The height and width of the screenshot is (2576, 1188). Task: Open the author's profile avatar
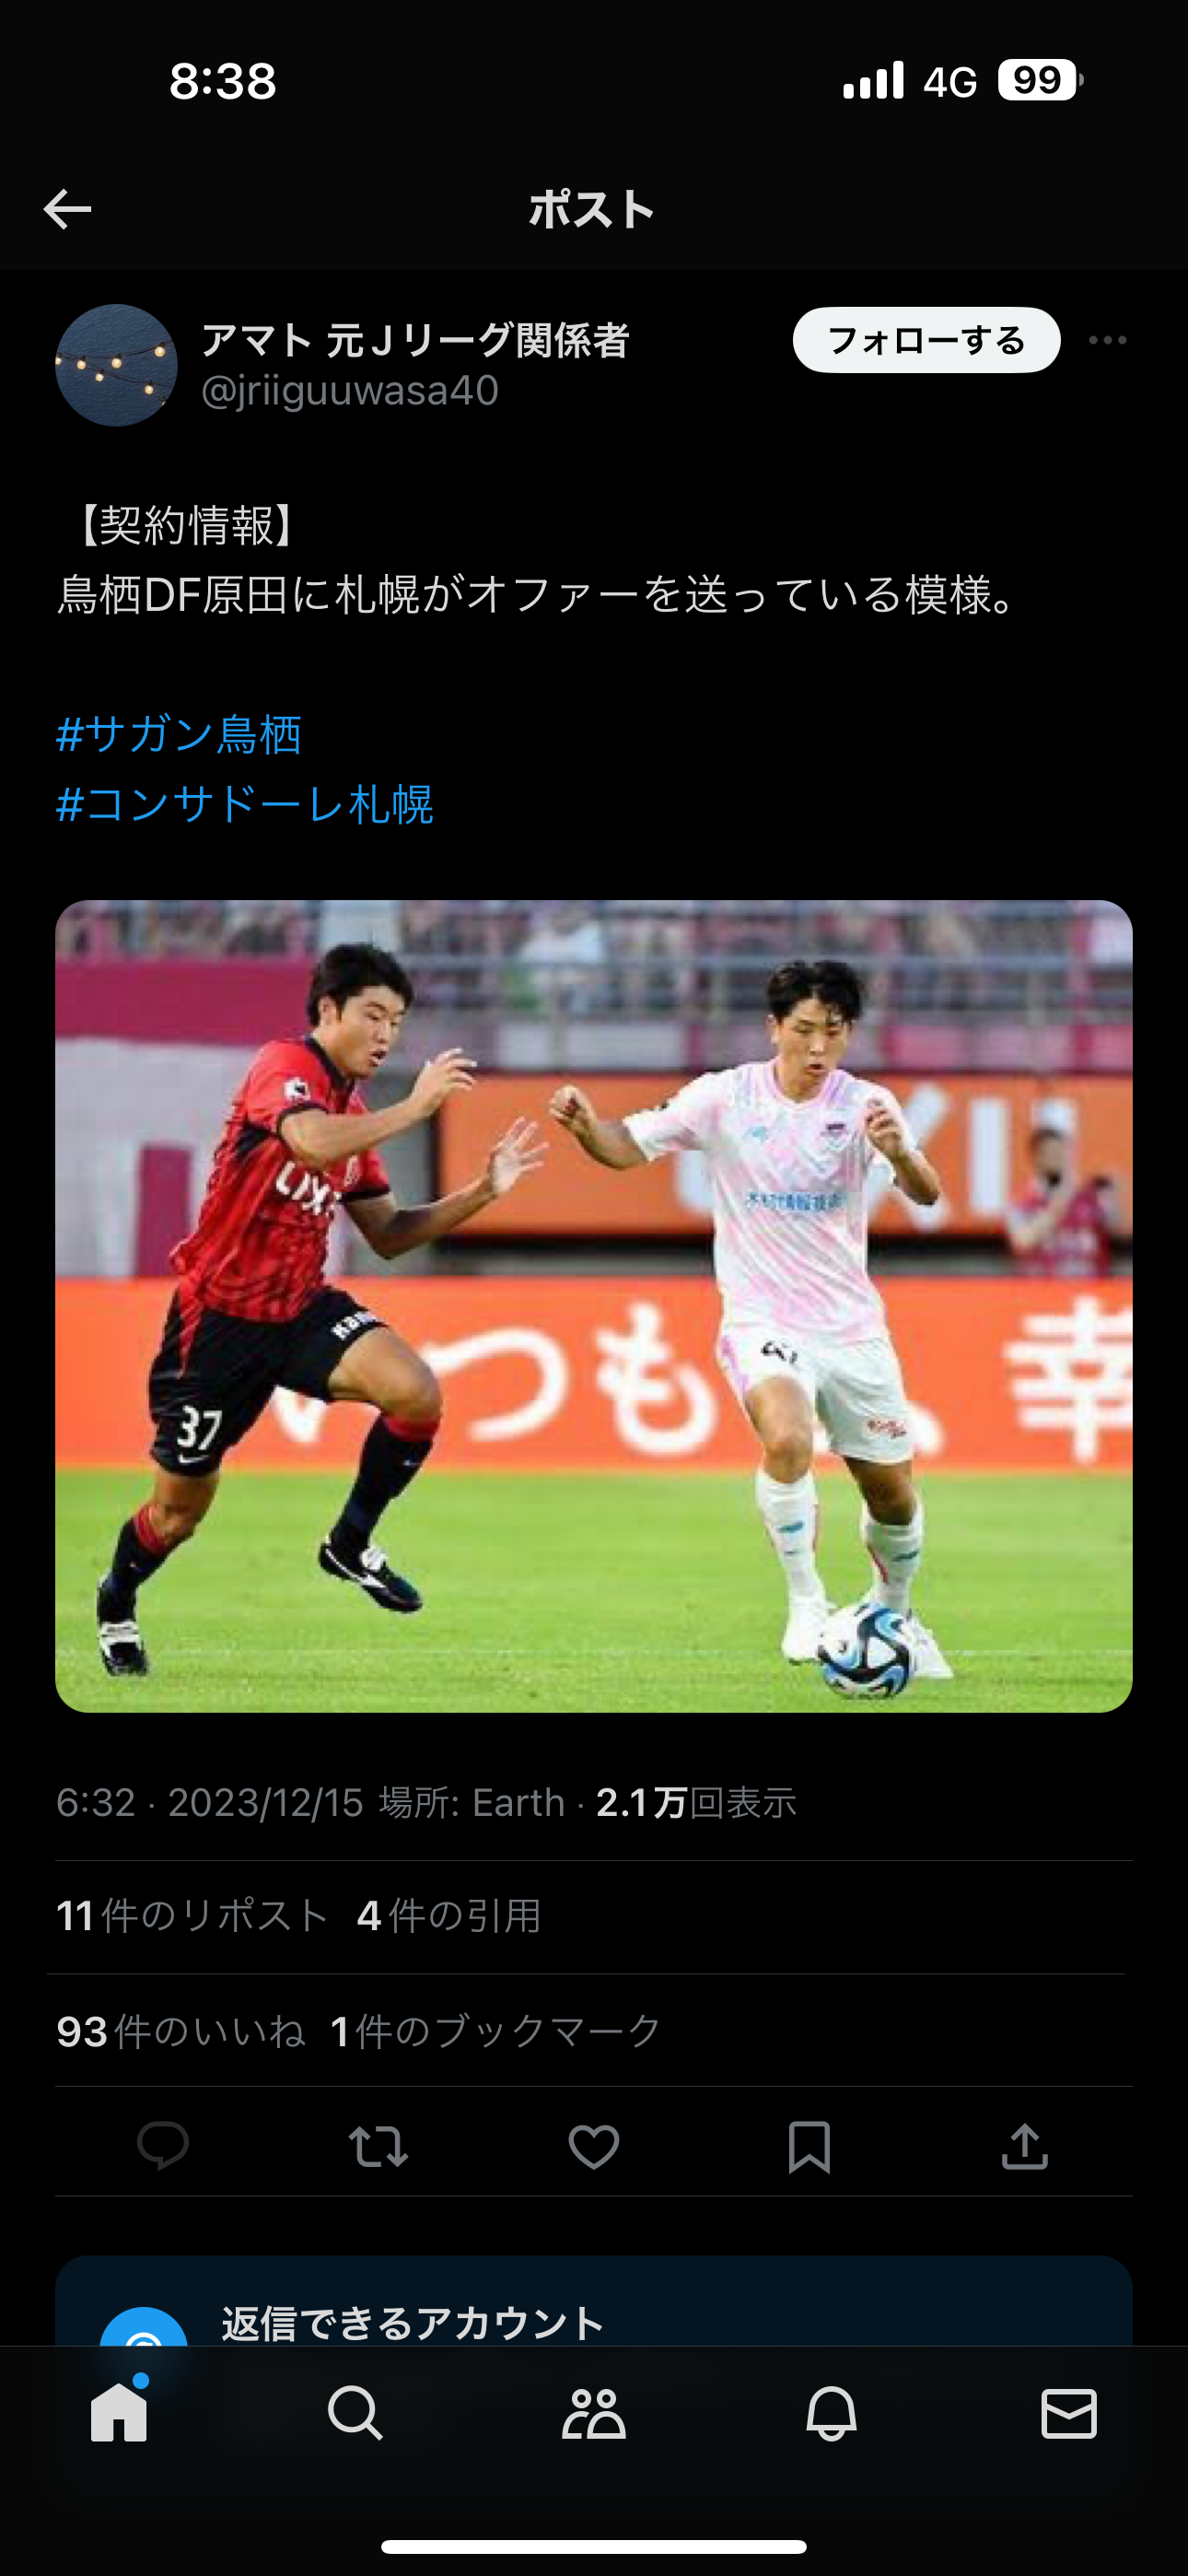coord(116,365)
